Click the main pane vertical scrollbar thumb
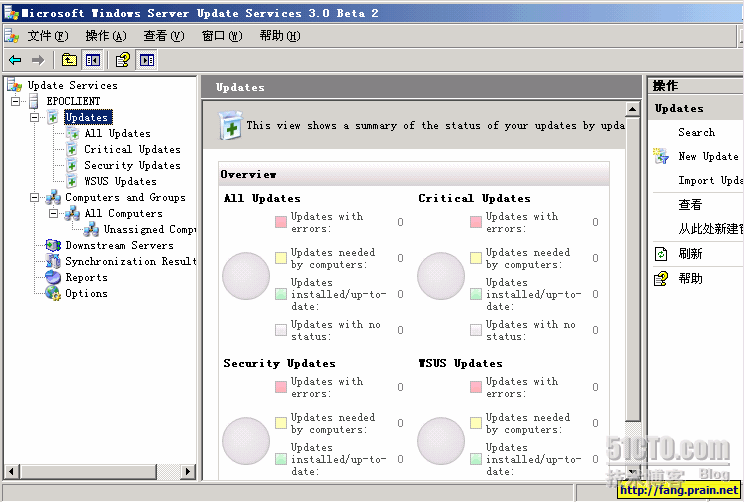744x502 pixels. (632, 269)
